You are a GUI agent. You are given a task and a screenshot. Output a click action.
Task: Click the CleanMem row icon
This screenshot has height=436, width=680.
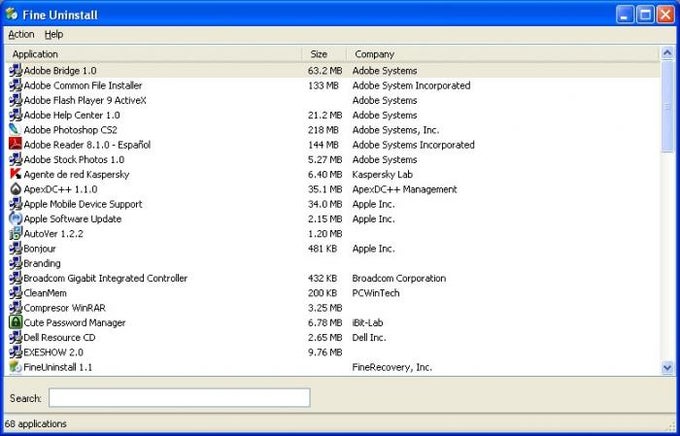coord(16,293)
